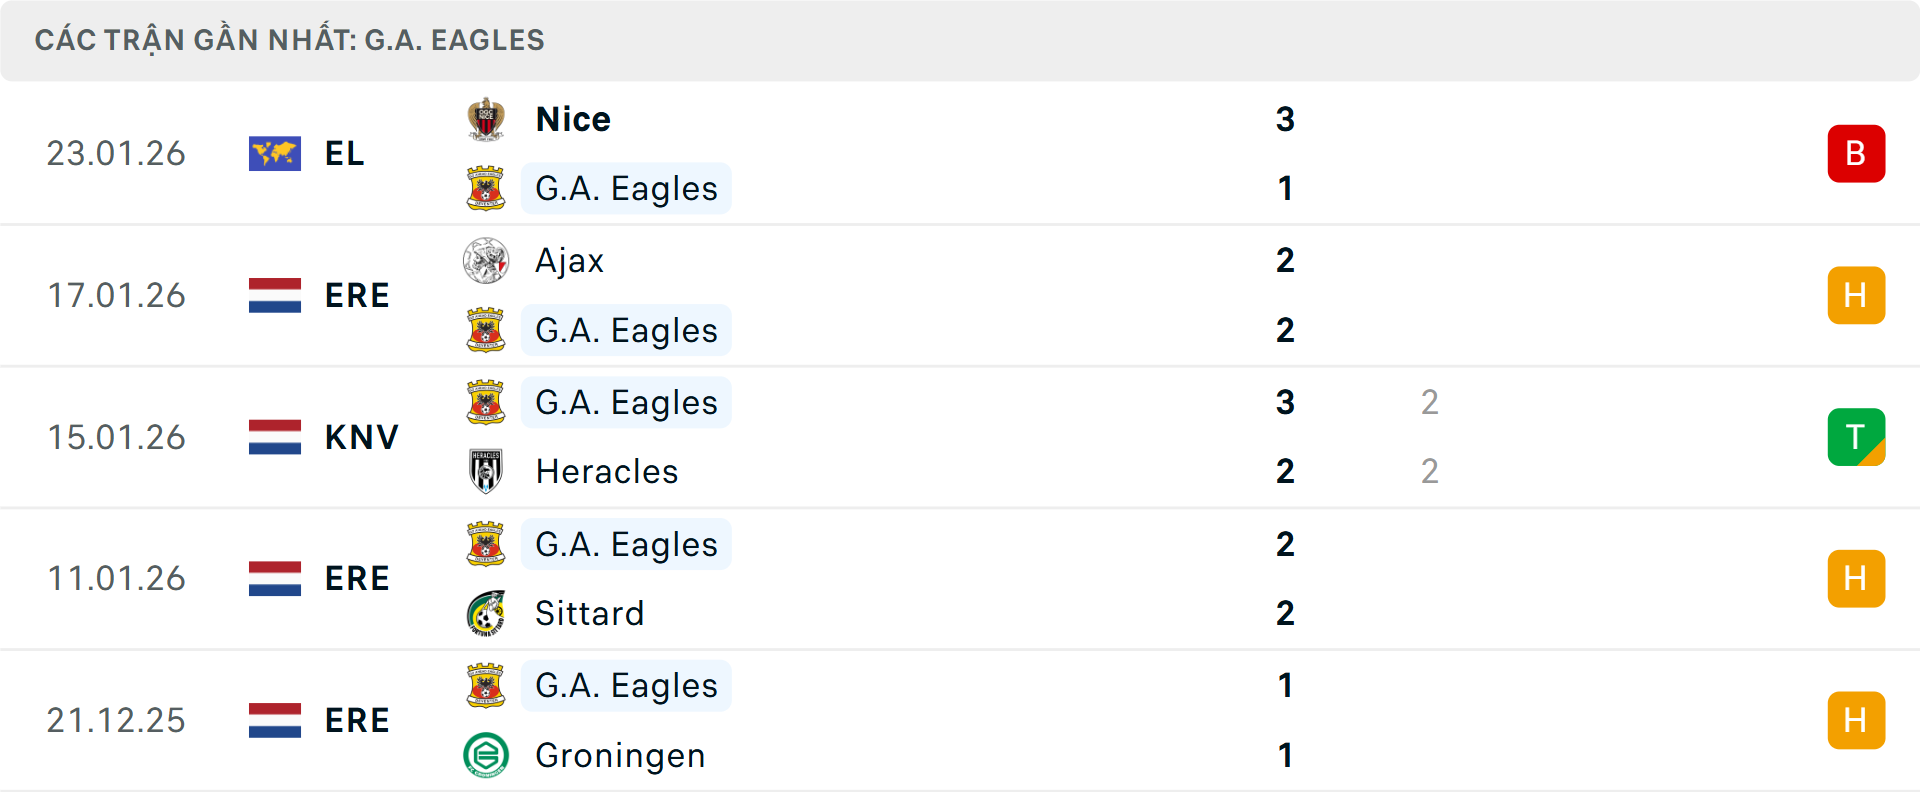Expand the match details for 23.01.26
The height and width of the screenshot is (792, 1920).
(x=960, y=153)
